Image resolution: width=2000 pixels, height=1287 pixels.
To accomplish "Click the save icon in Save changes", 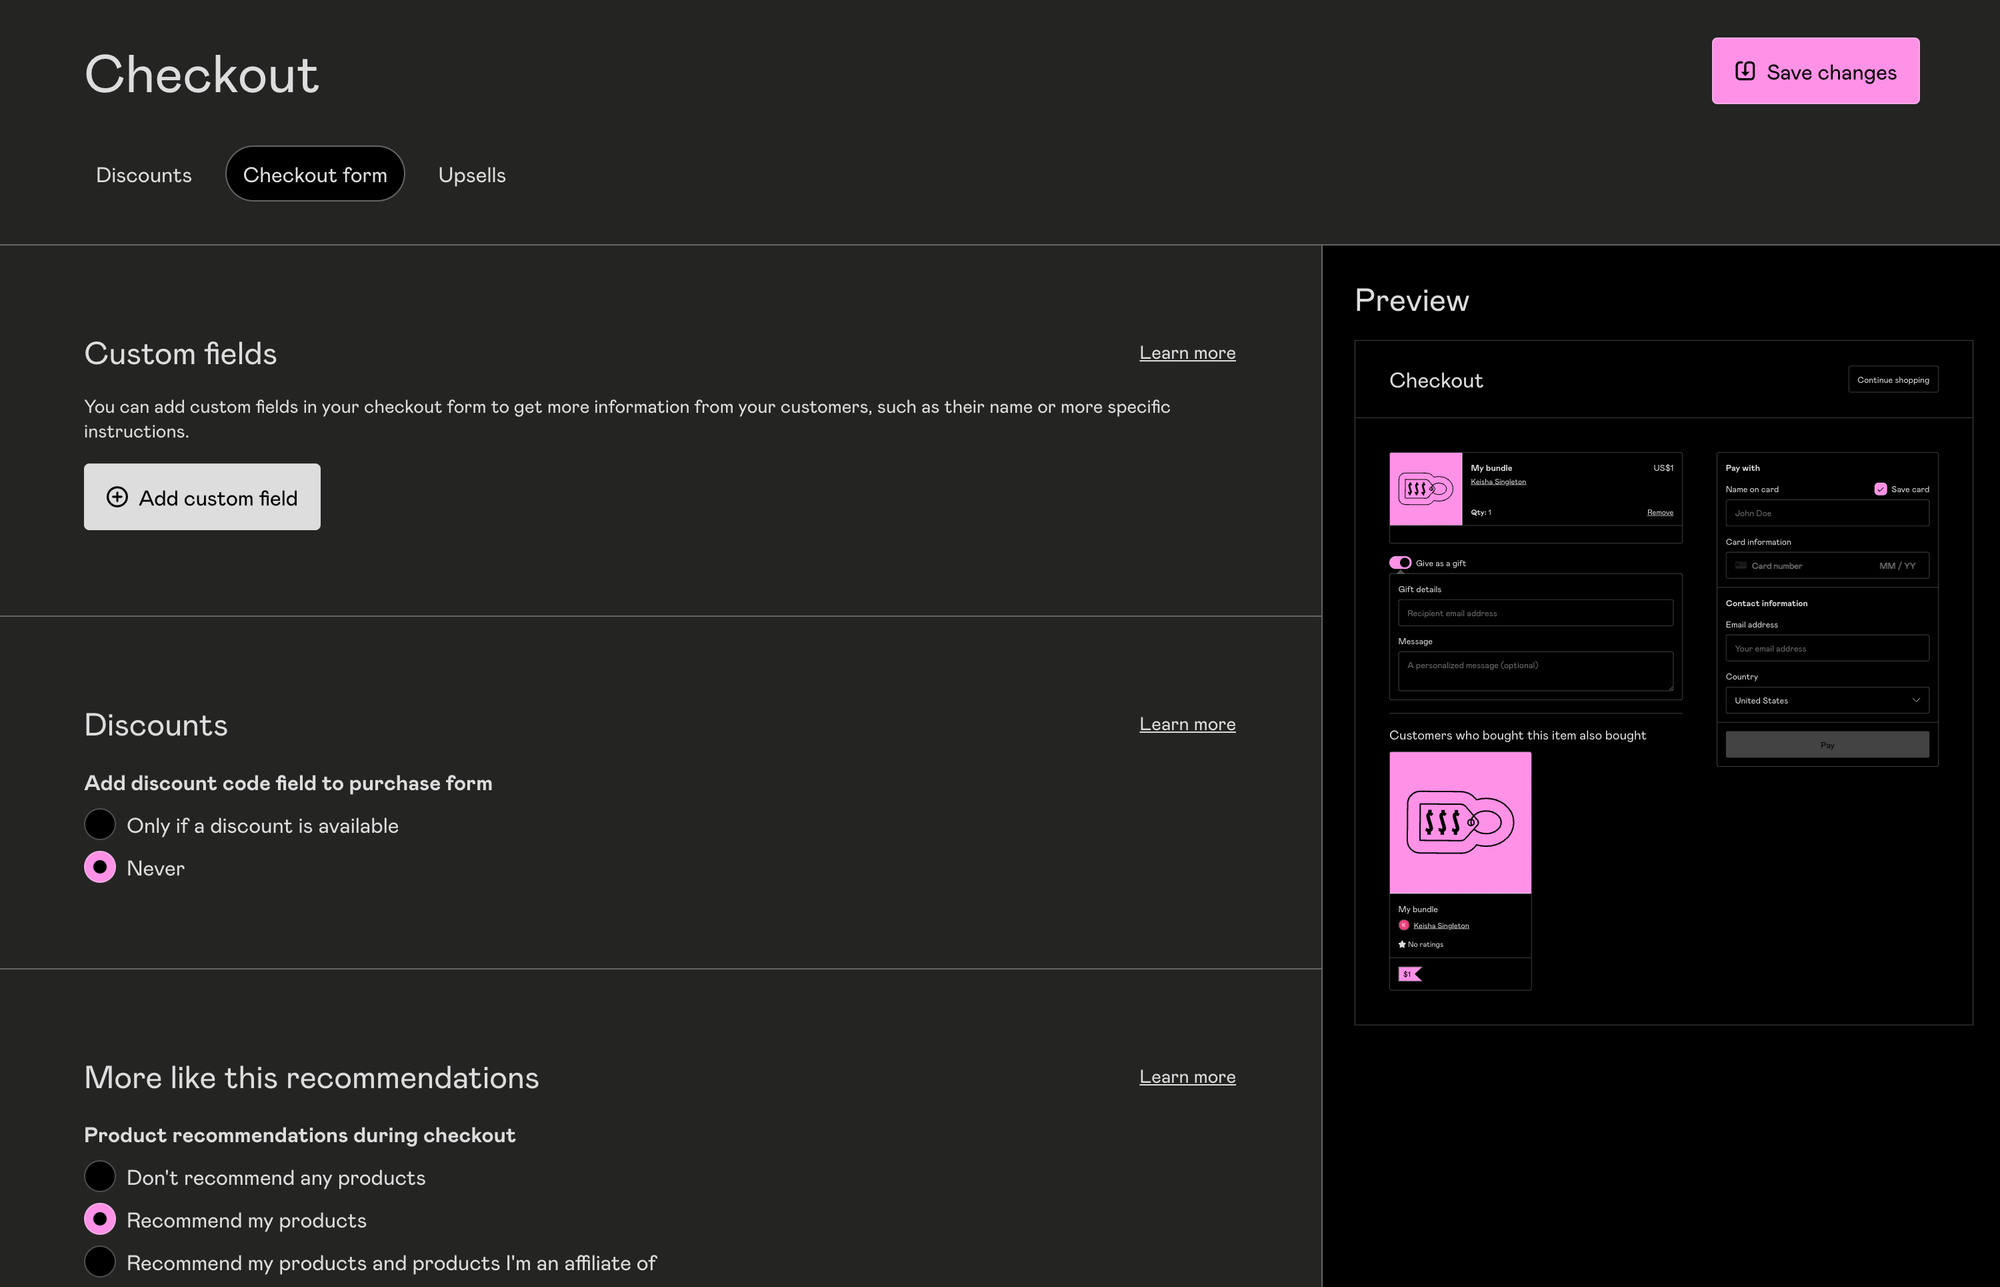I will click(1745, 71).
